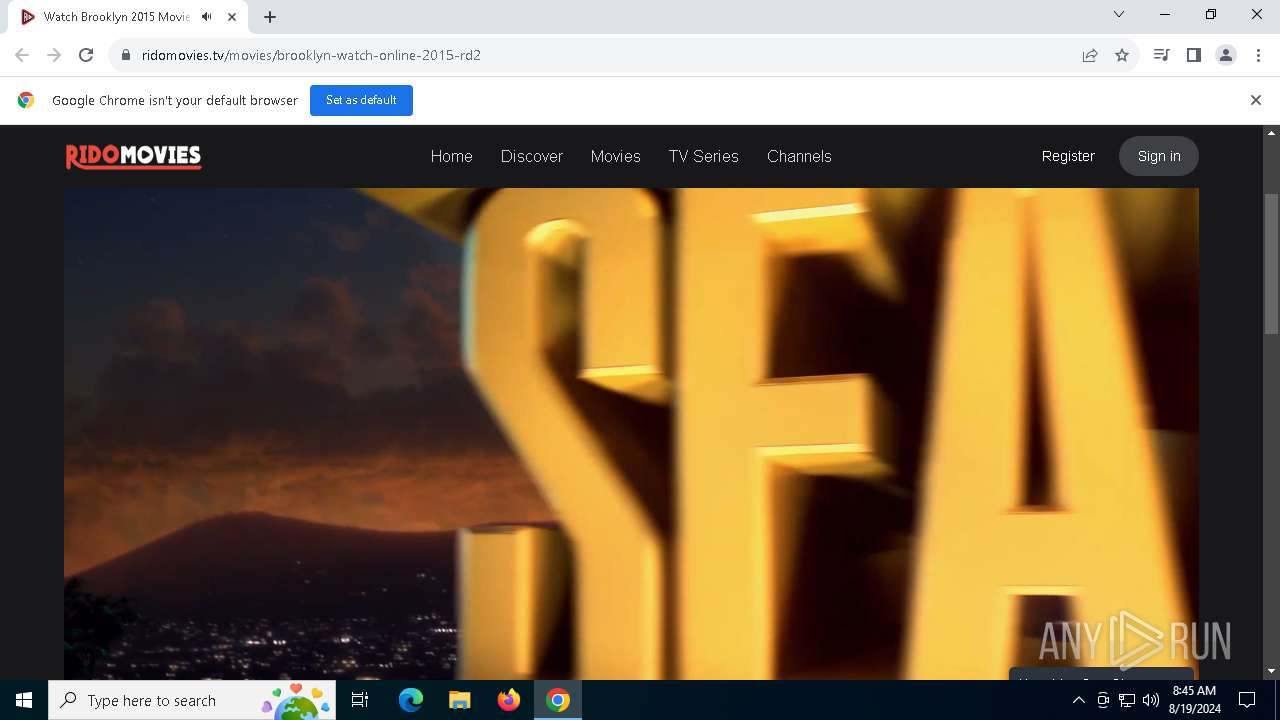View site information lock icon
Viewport: 1280px width, 720px height.
click(126, 55)
